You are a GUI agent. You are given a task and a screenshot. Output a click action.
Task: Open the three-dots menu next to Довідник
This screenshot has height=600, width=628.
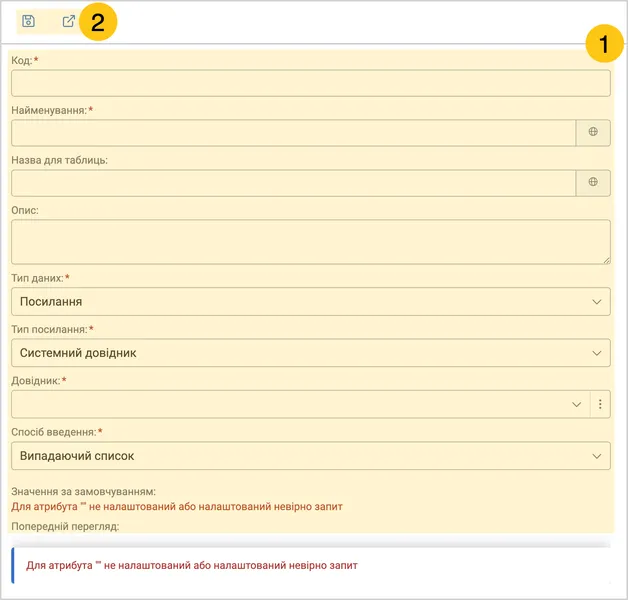coord(600,404)
